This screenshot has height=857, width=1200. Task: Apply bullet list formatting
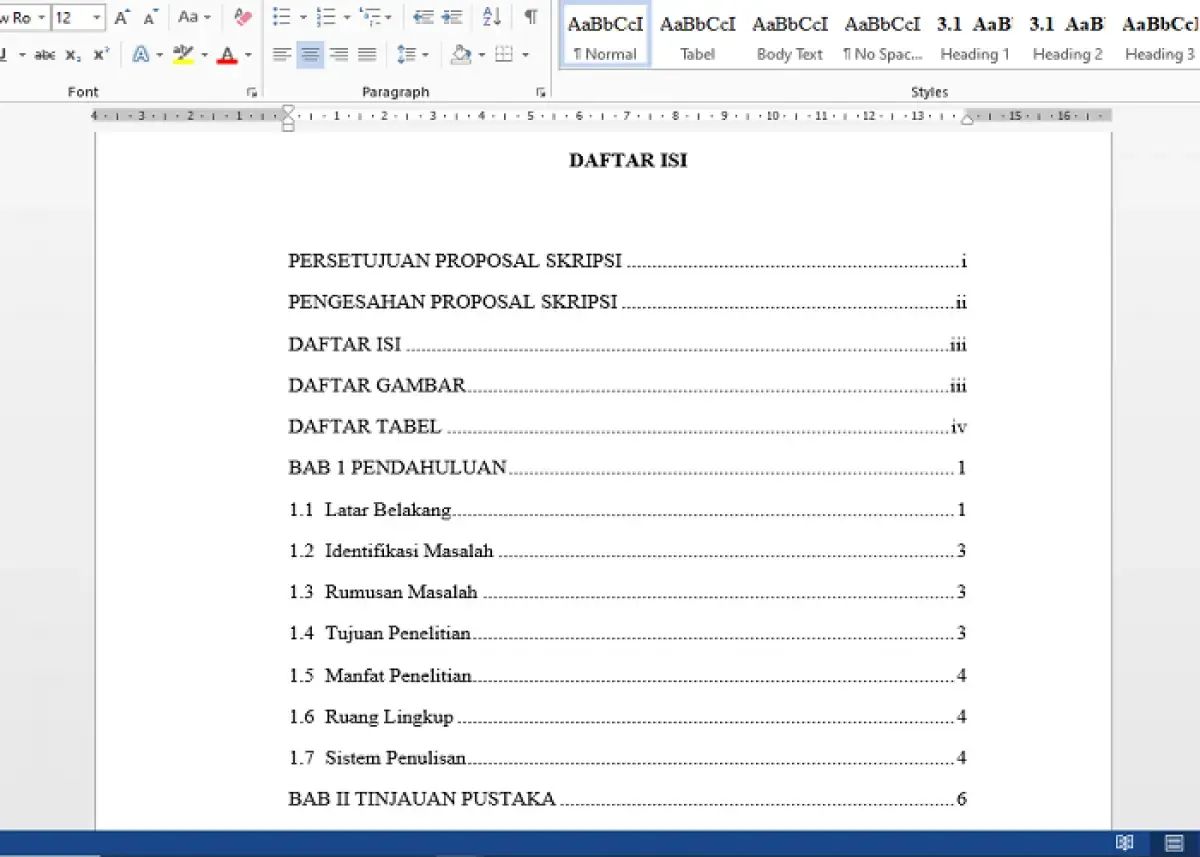(282, 17)
